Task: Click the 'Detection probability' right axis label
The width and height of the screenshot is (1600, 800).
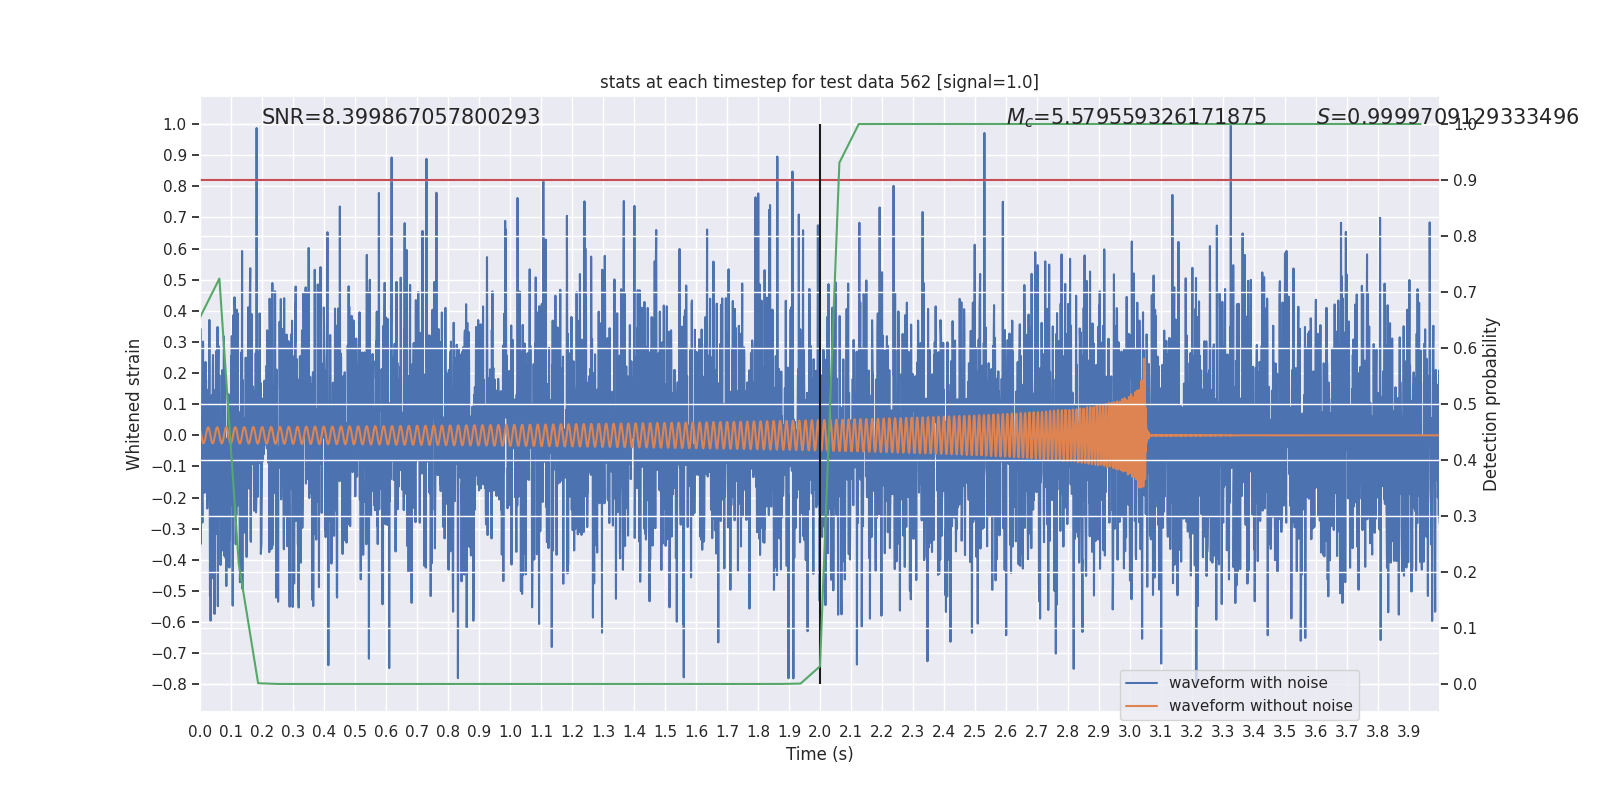Action: click(1491, 404)
